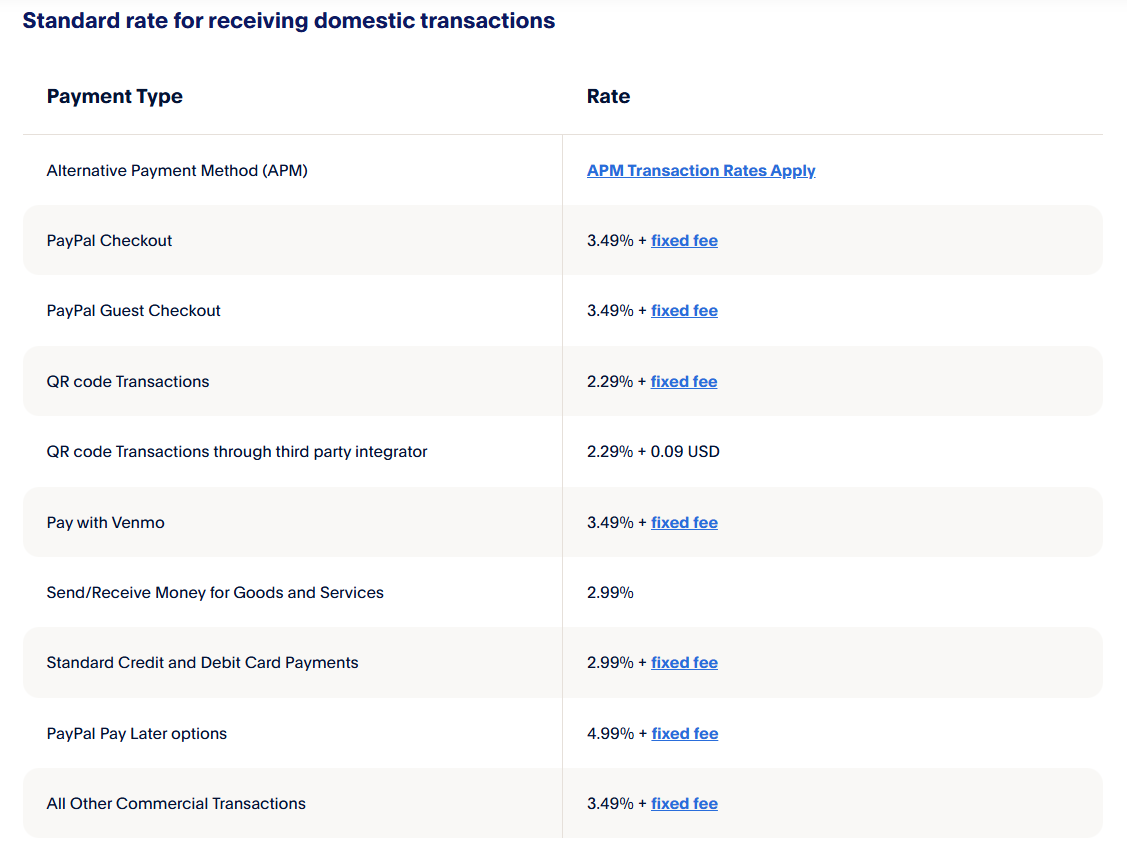Screen dimensions: 1127x851
Task: Click the 2.29% + 0.09 USD rate
Action: tap(653, 451)
